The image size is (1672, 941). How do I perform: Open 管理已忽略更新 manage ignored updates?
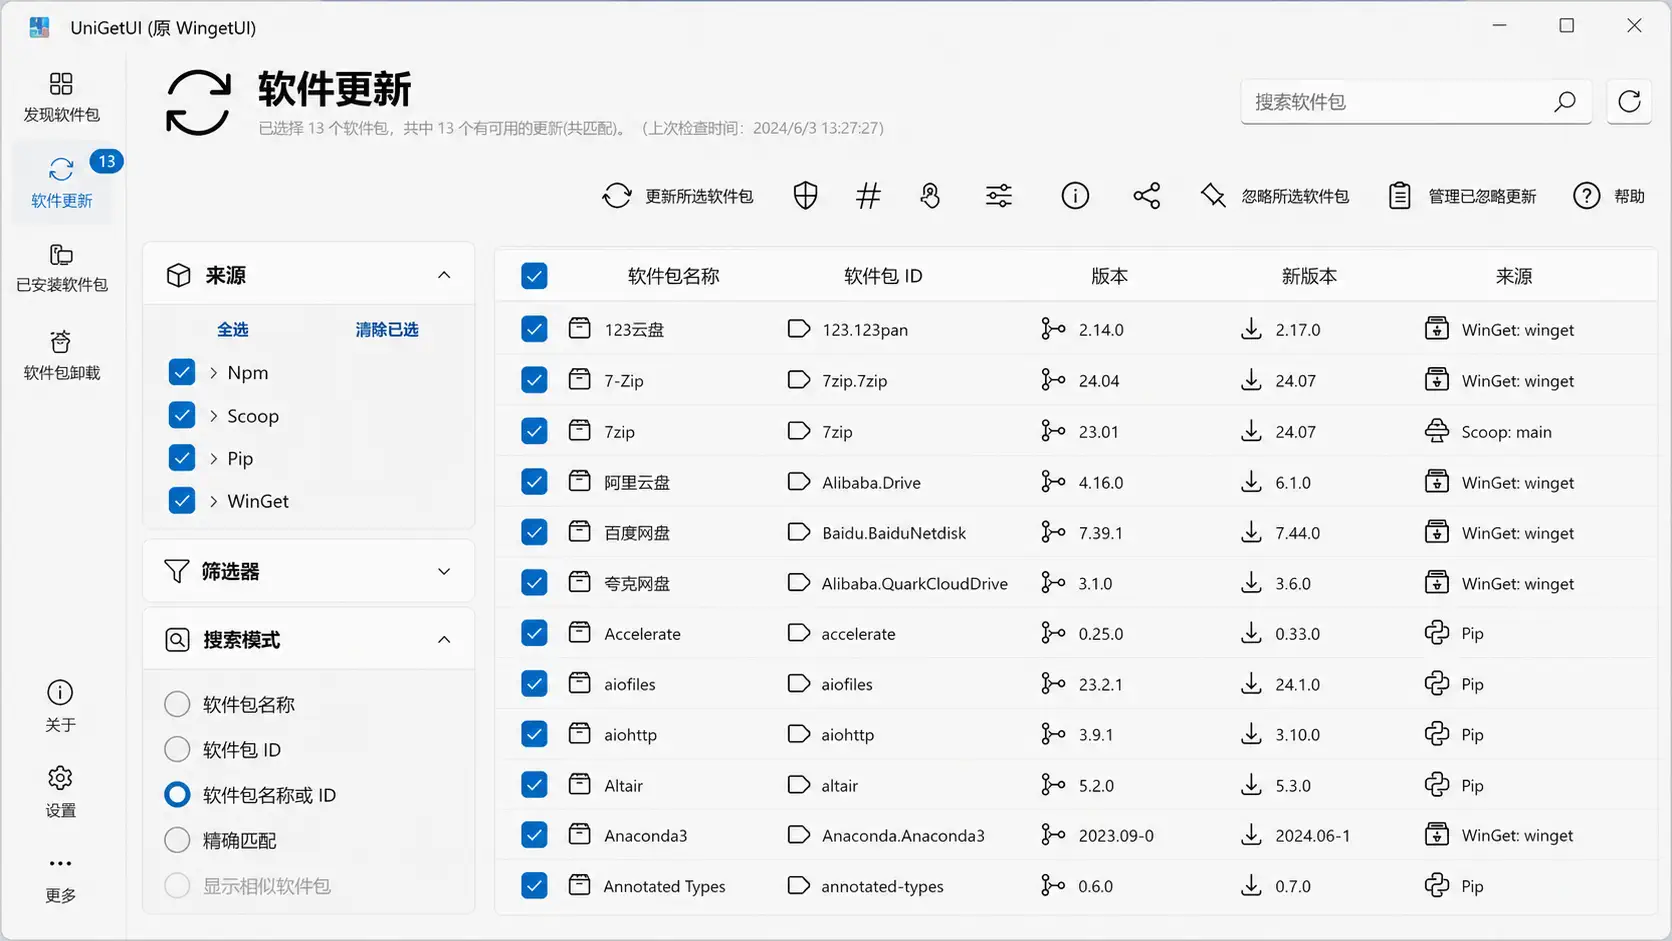[1462, 196]
